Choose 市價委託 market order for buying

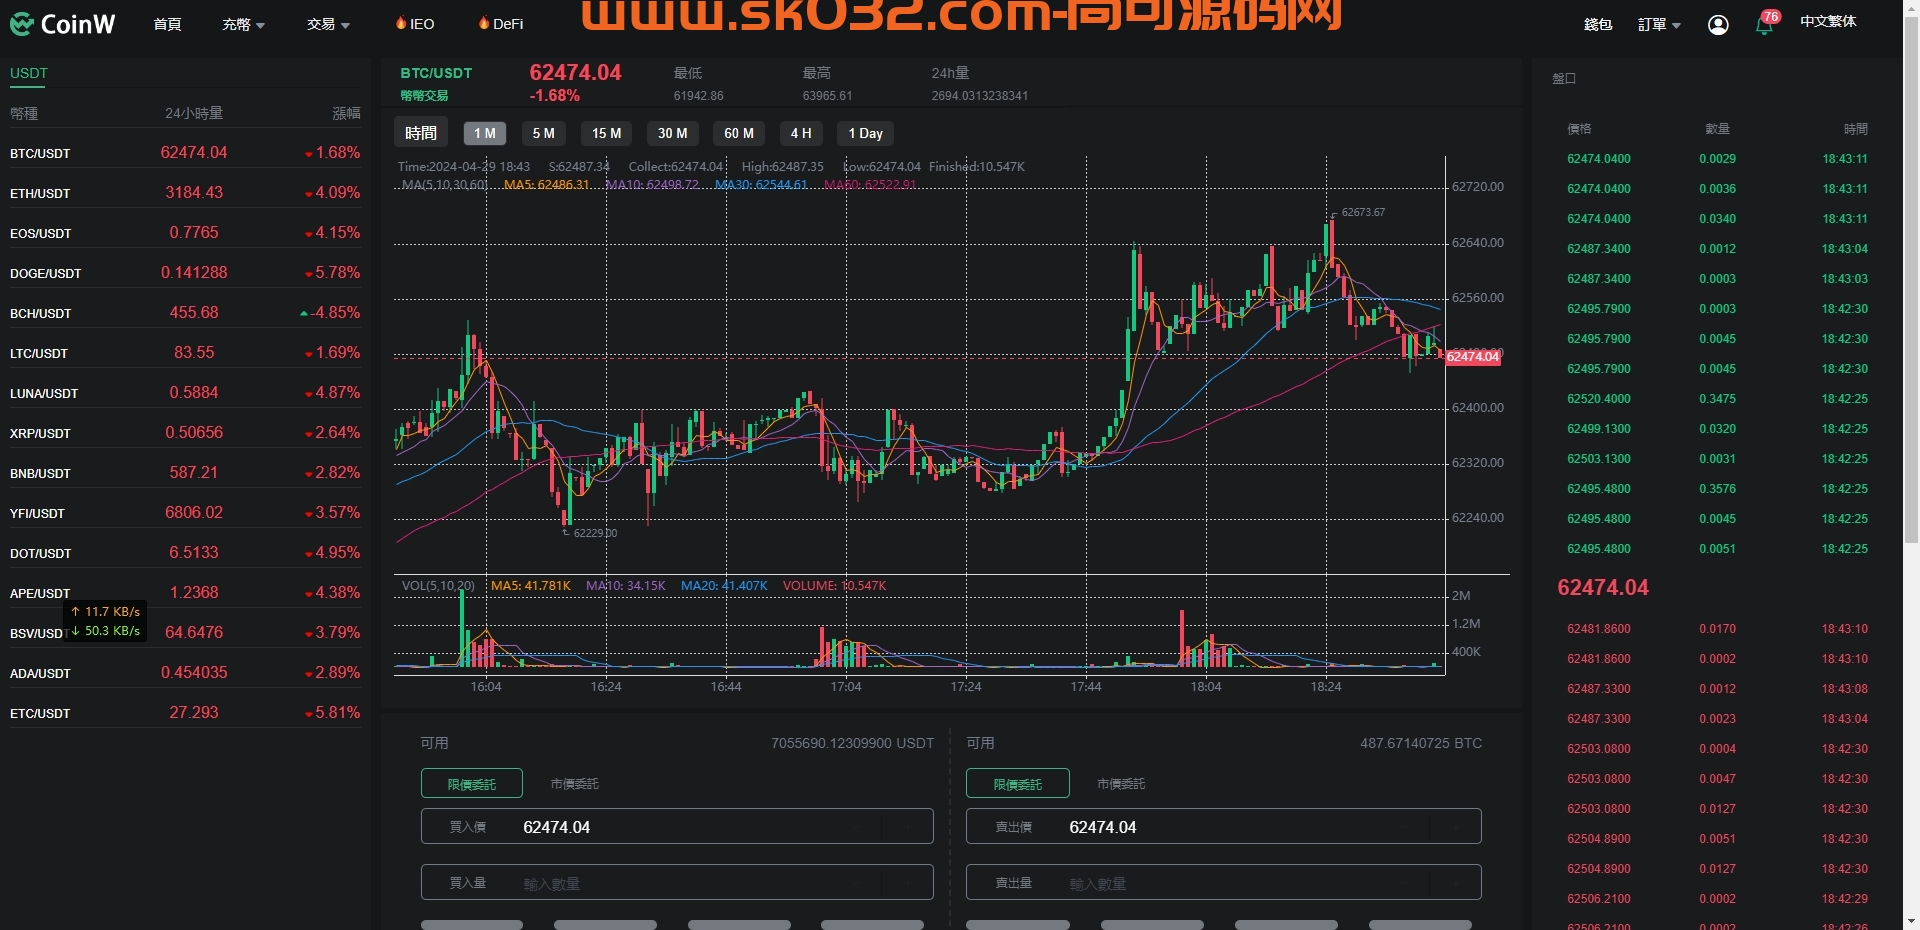tap(575, 784)
